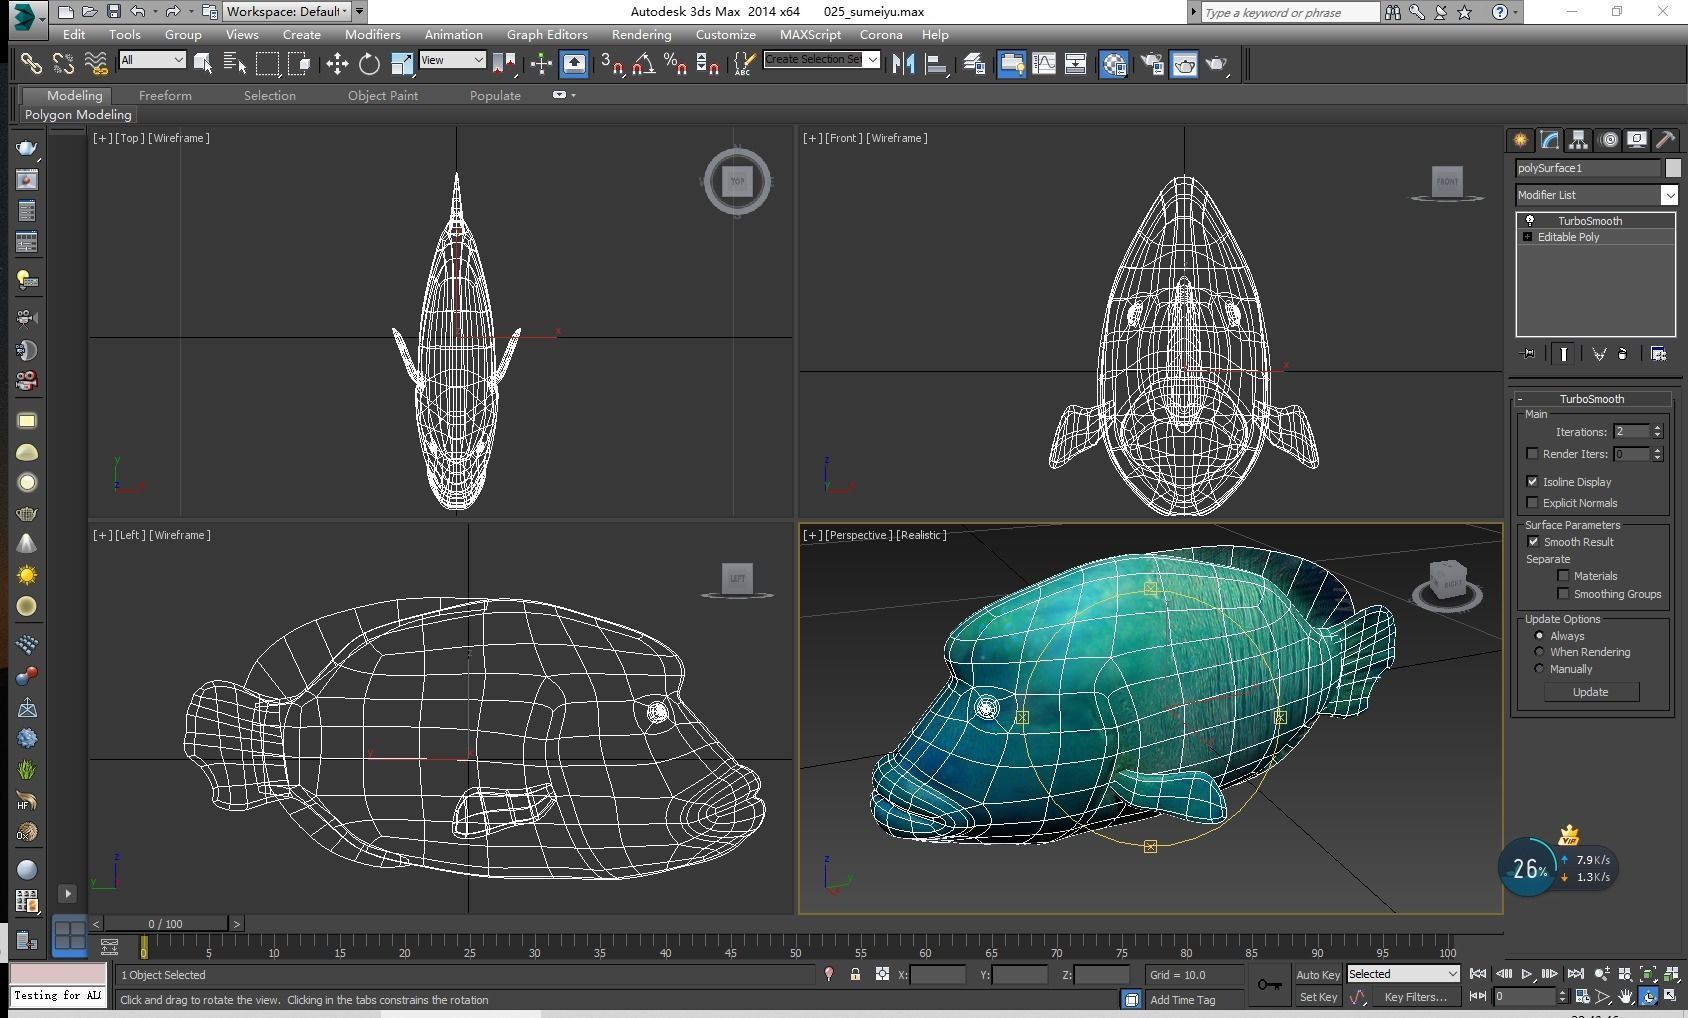Click the Mirror tool icon
The width and height of the screenshot is (1688, 1018).
pyautogui.click(x=904, y=64)
